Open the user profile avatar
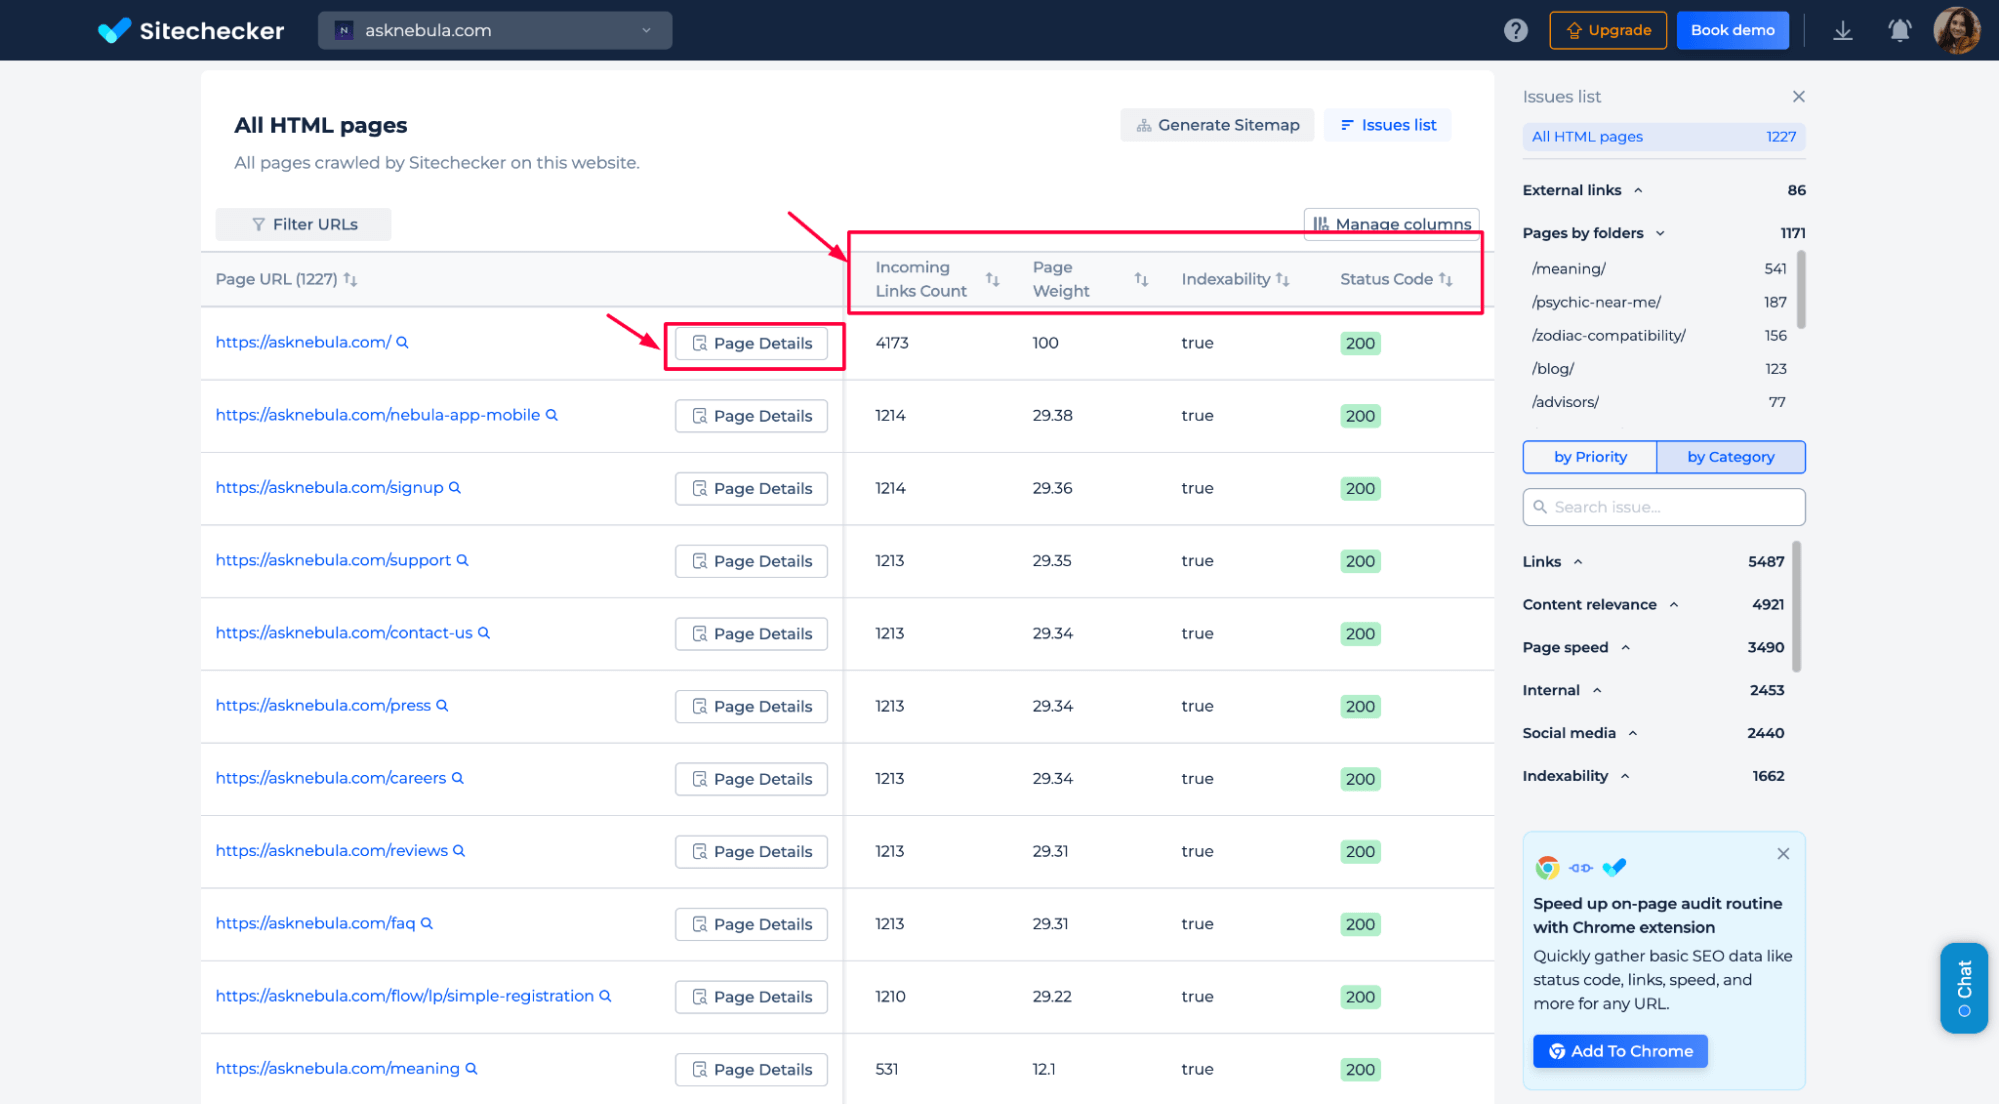The width and height of the screenshot is (1999, 1104). pyautogui.click(x=1956, y=30)
